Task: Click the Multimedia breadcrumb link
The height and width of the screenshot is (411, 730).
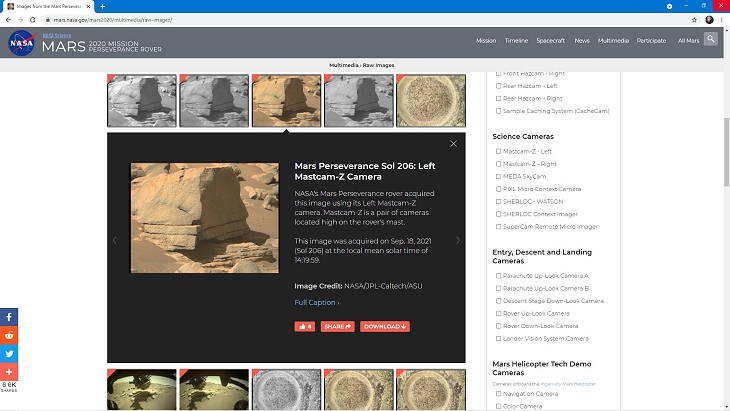Action: [344, 65]
